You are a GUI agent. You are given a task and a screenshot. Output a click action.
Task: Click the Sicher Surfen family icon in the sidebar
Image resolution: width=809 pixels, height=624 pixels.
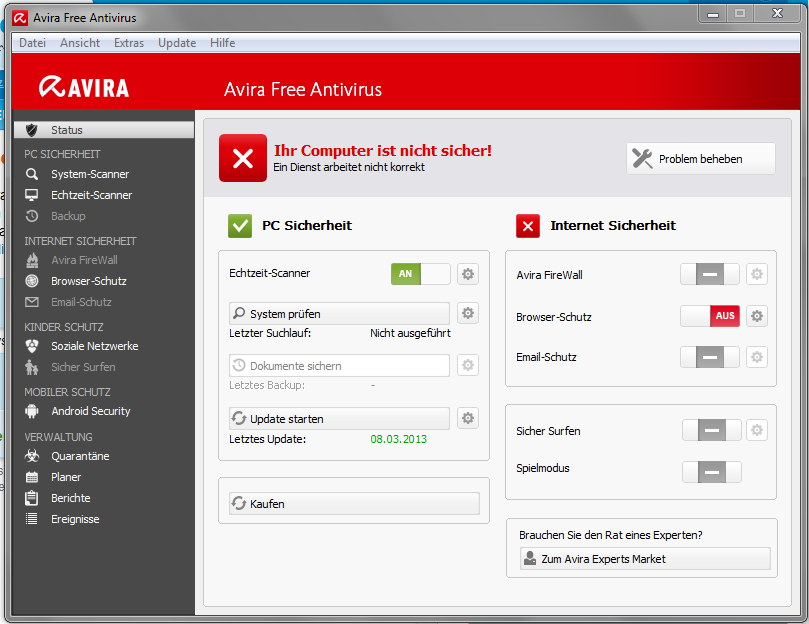[31, 367]
